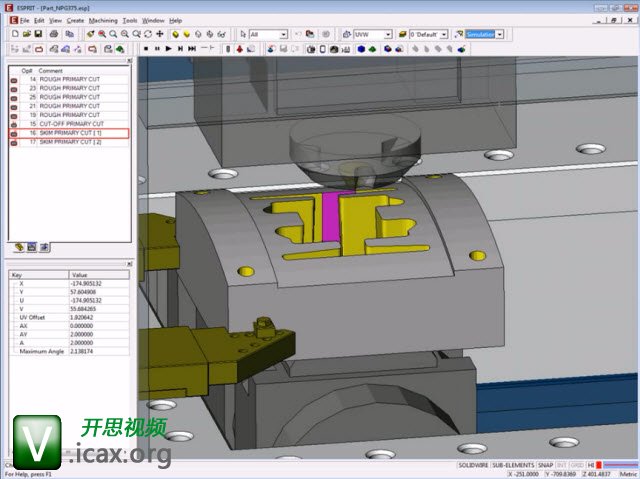The height and width of the screenshot is (479, 640).
Task: Select operation 23 ROUGH PRIMARY CUT
Action: coord(69,88)
